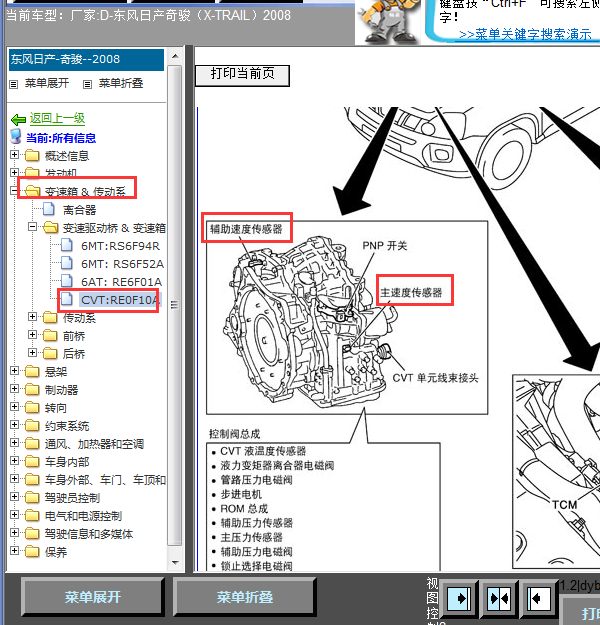This screenshot has width=600, height=625.
Task: Click the sidebar scrollbar up arrow
Action: point(175,56)
